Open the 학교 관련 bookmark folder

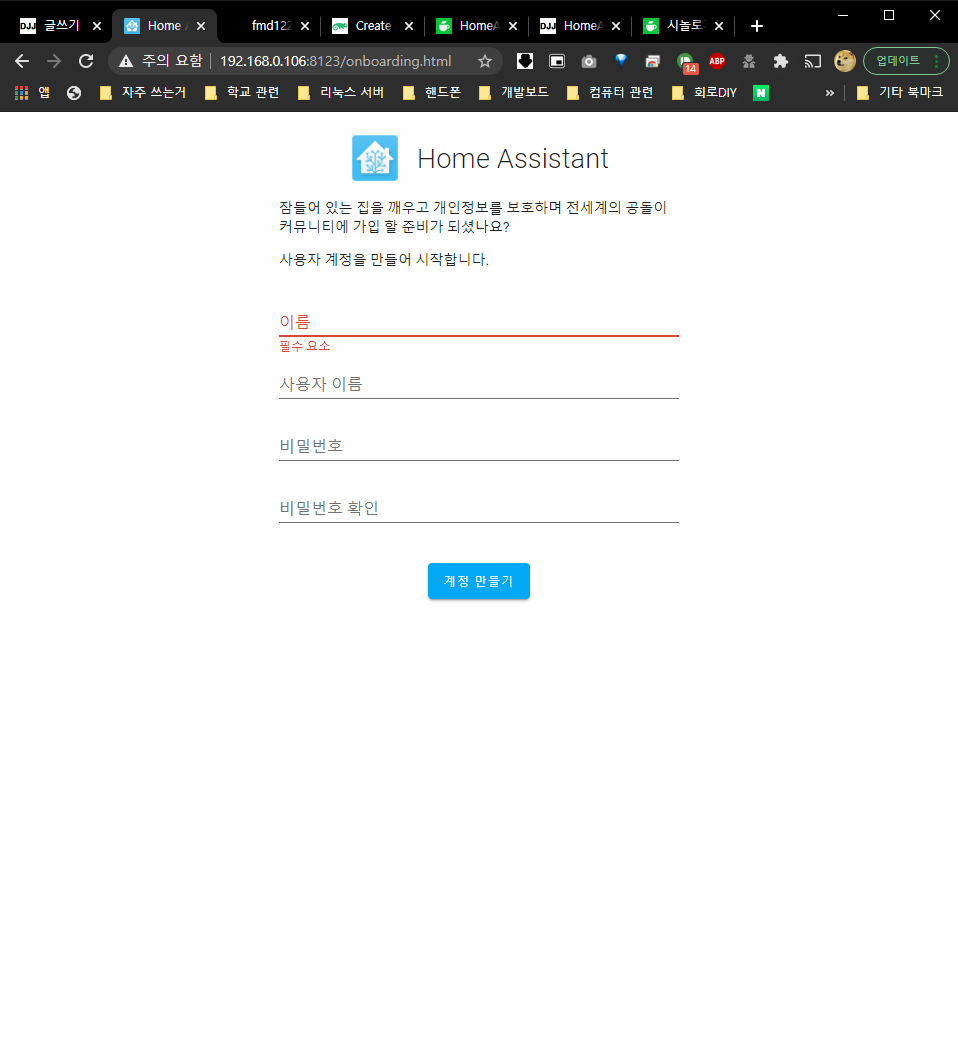(x=242, y=93)
